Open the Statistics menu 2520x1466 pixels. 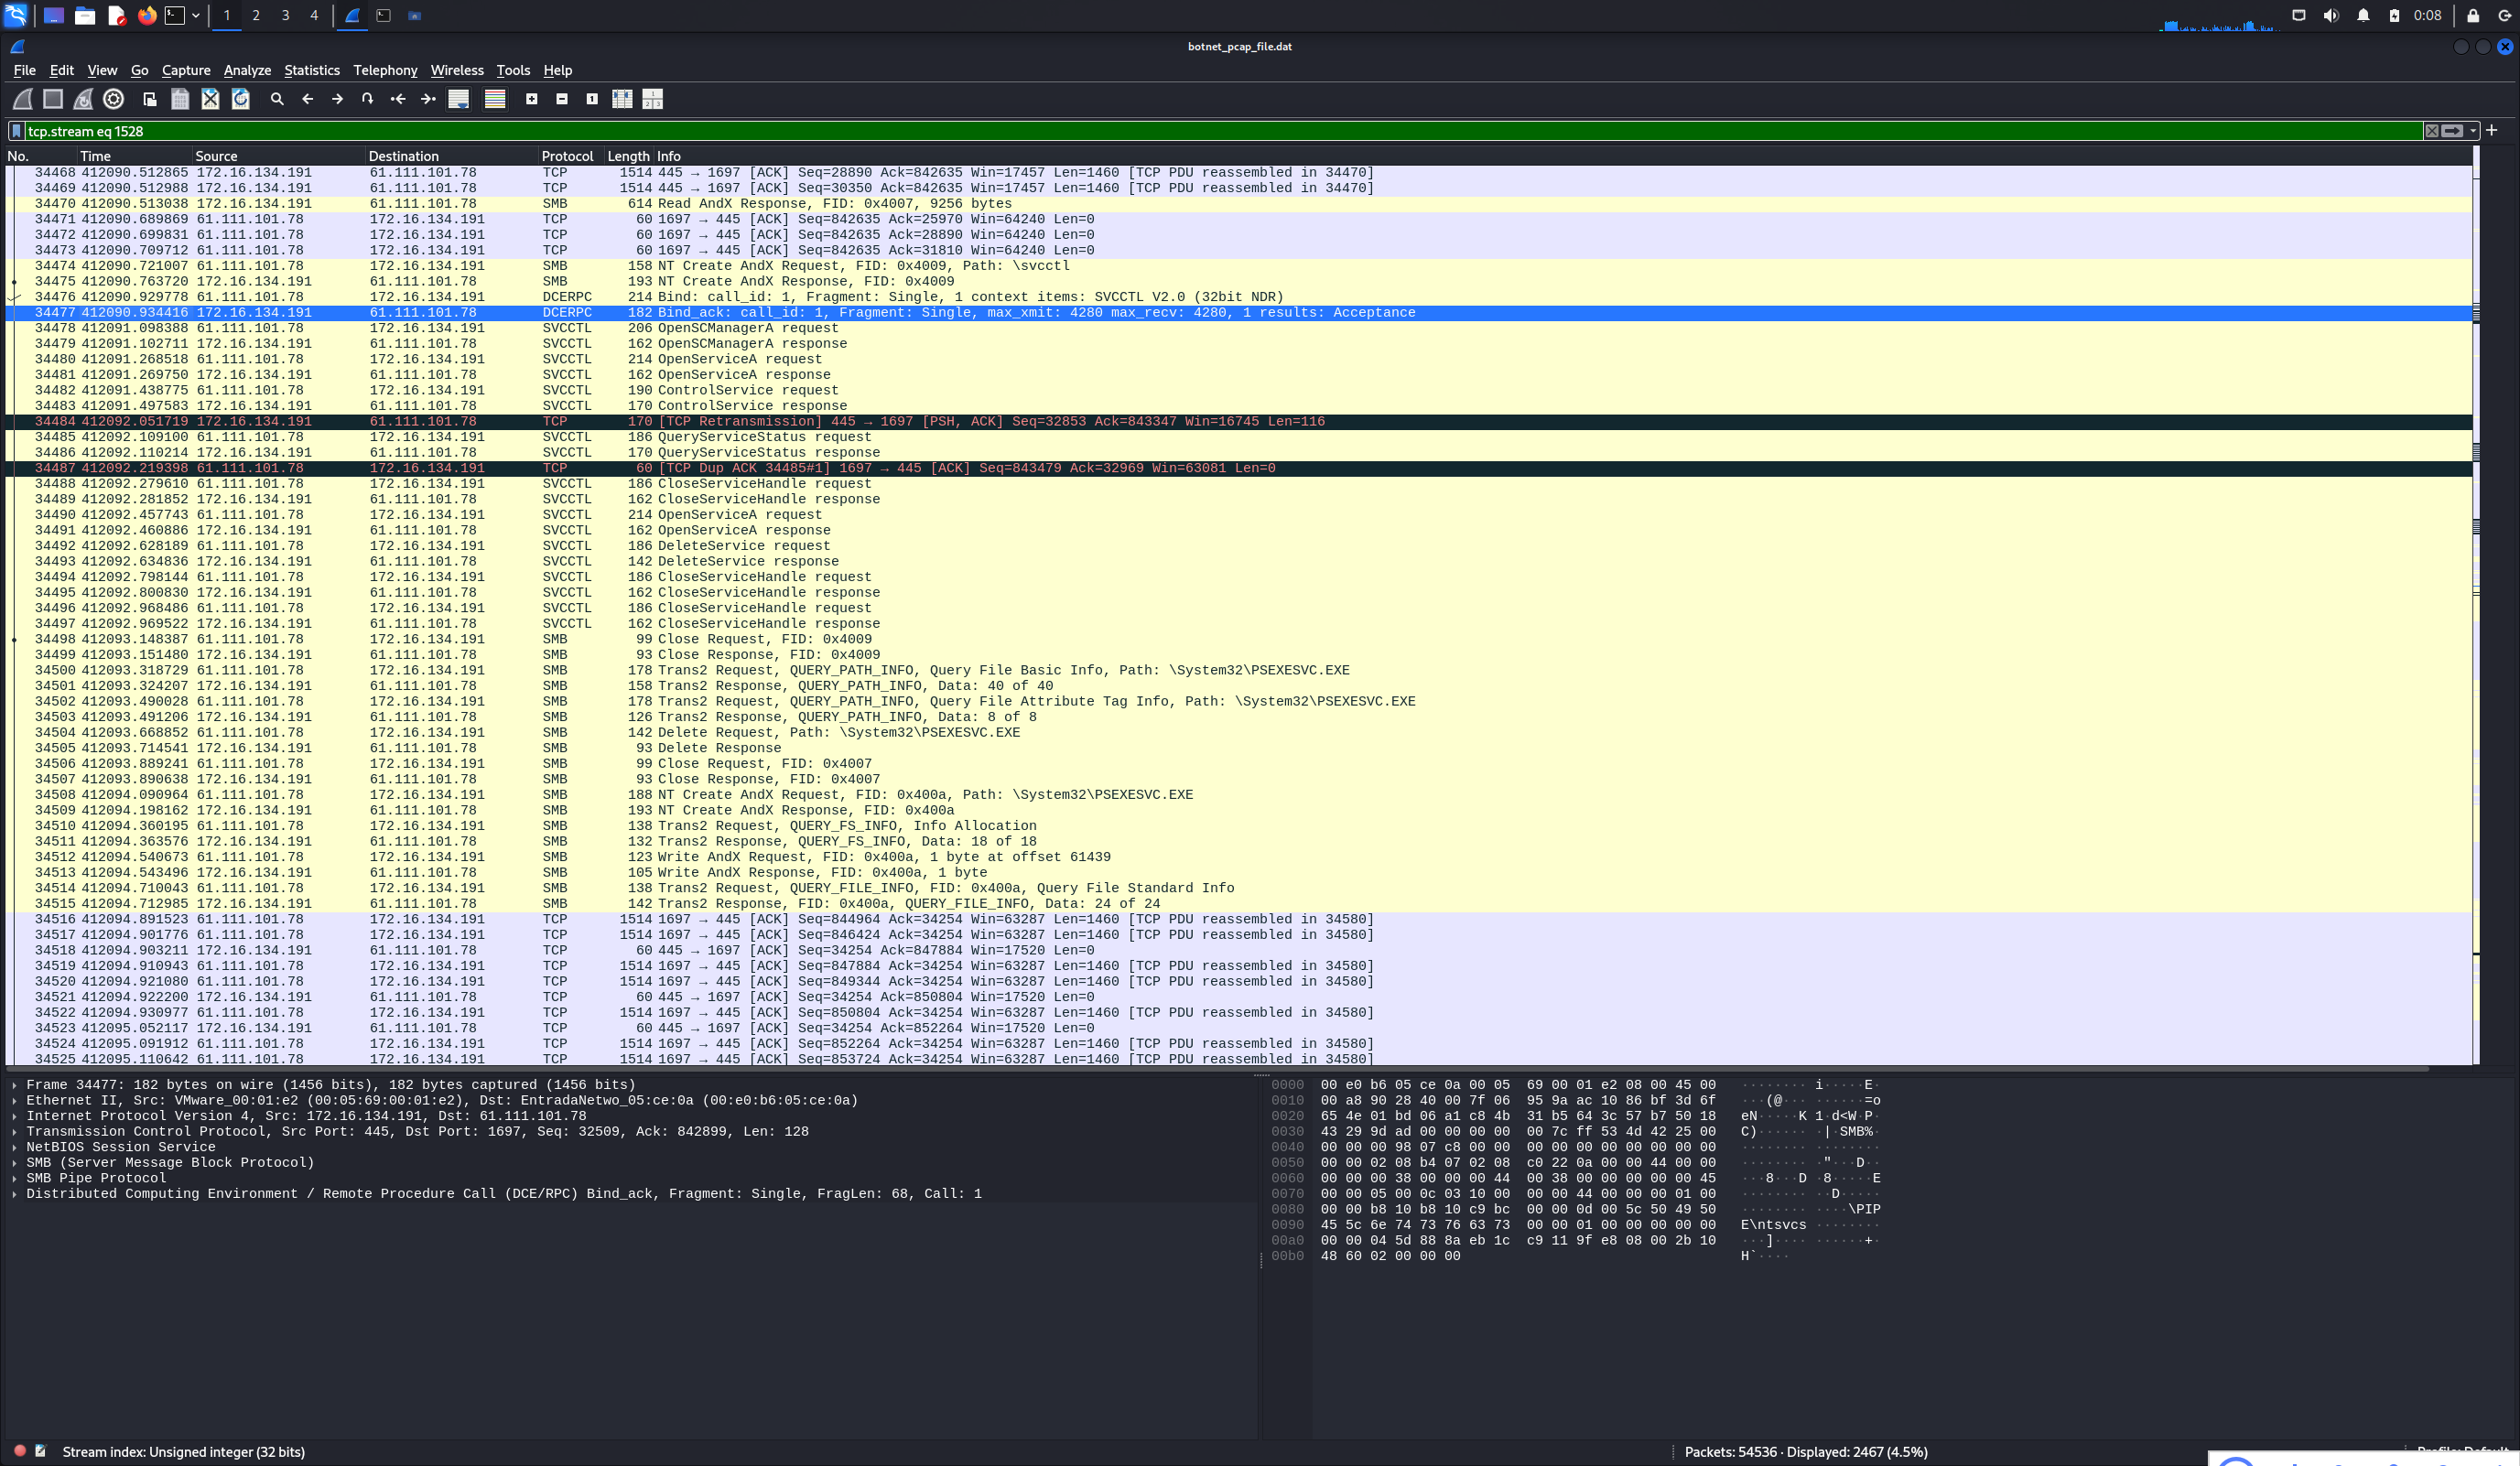[x=311, y=70]
